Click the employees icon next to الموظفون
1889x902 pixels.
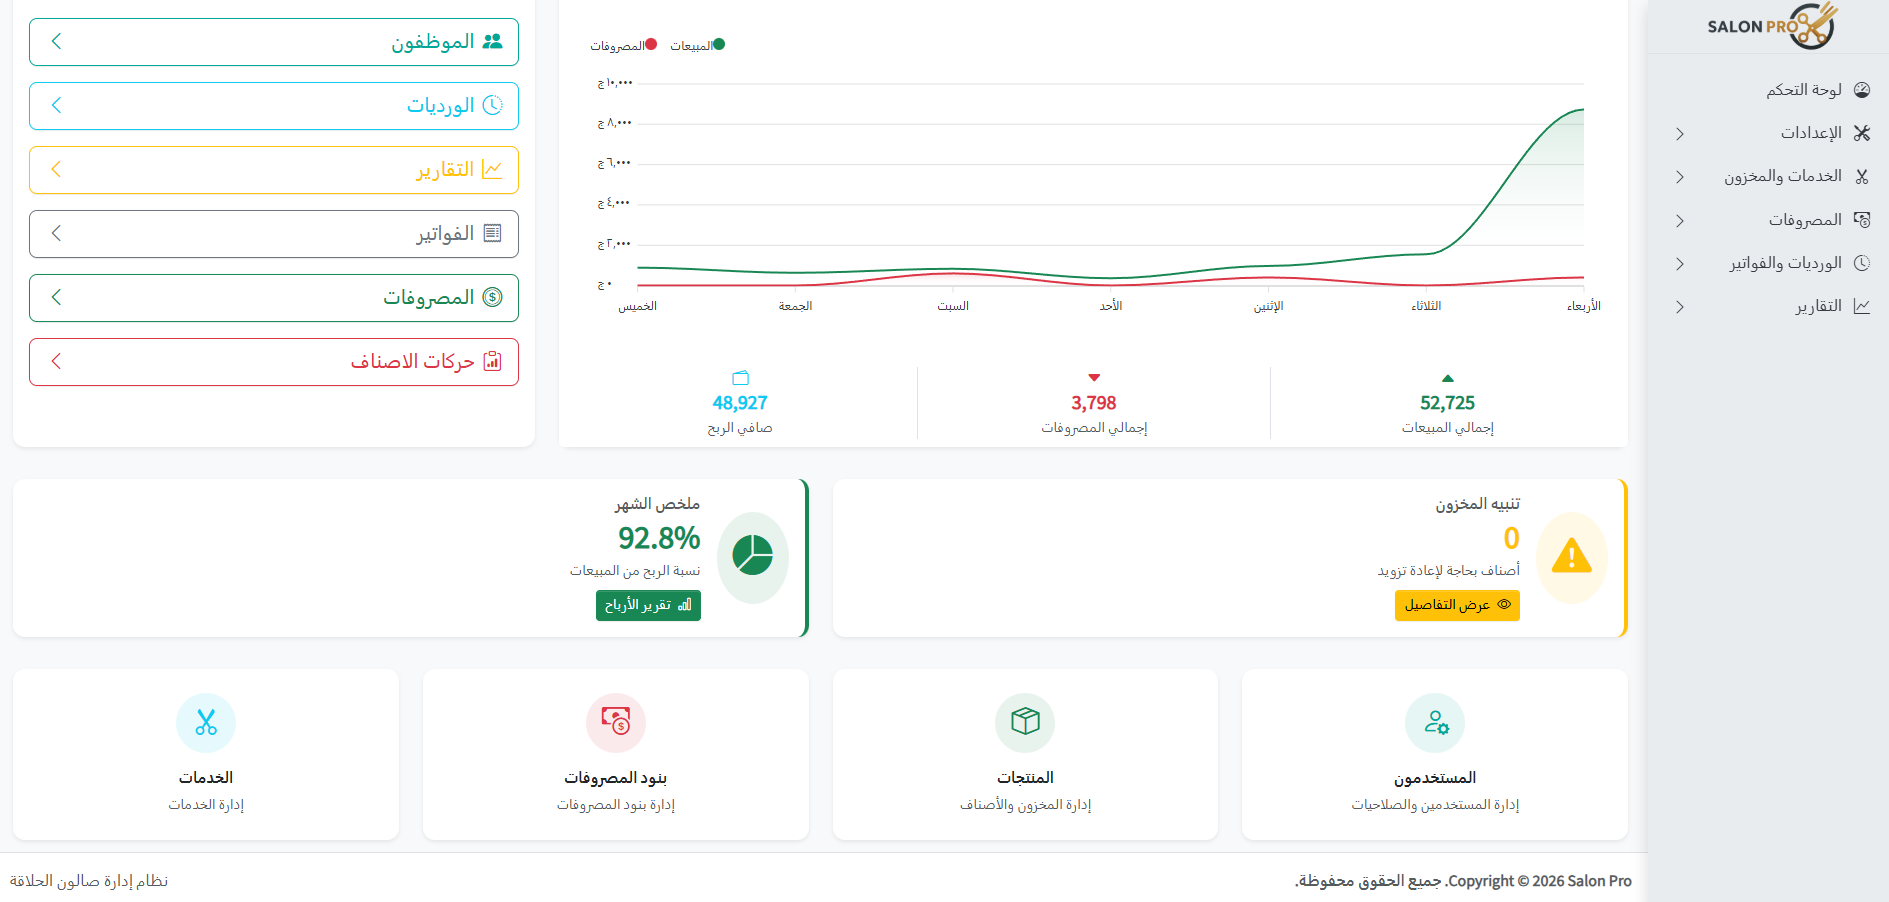(x=492, y=41)
